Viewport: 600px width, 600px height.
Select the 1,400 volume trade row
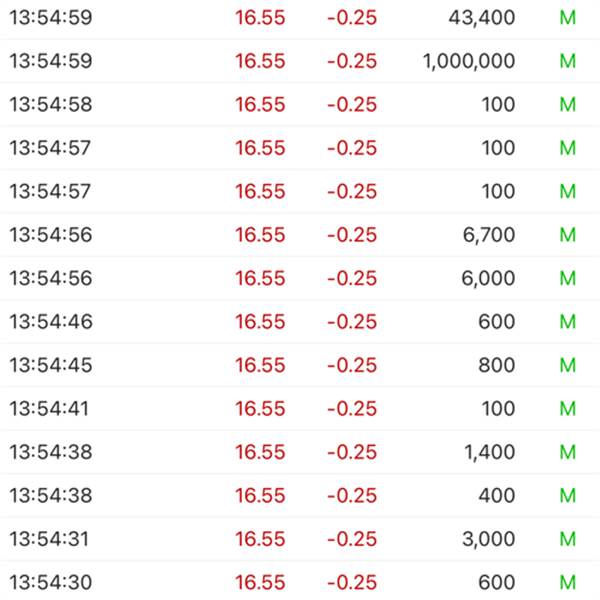[x=300, y=452]
